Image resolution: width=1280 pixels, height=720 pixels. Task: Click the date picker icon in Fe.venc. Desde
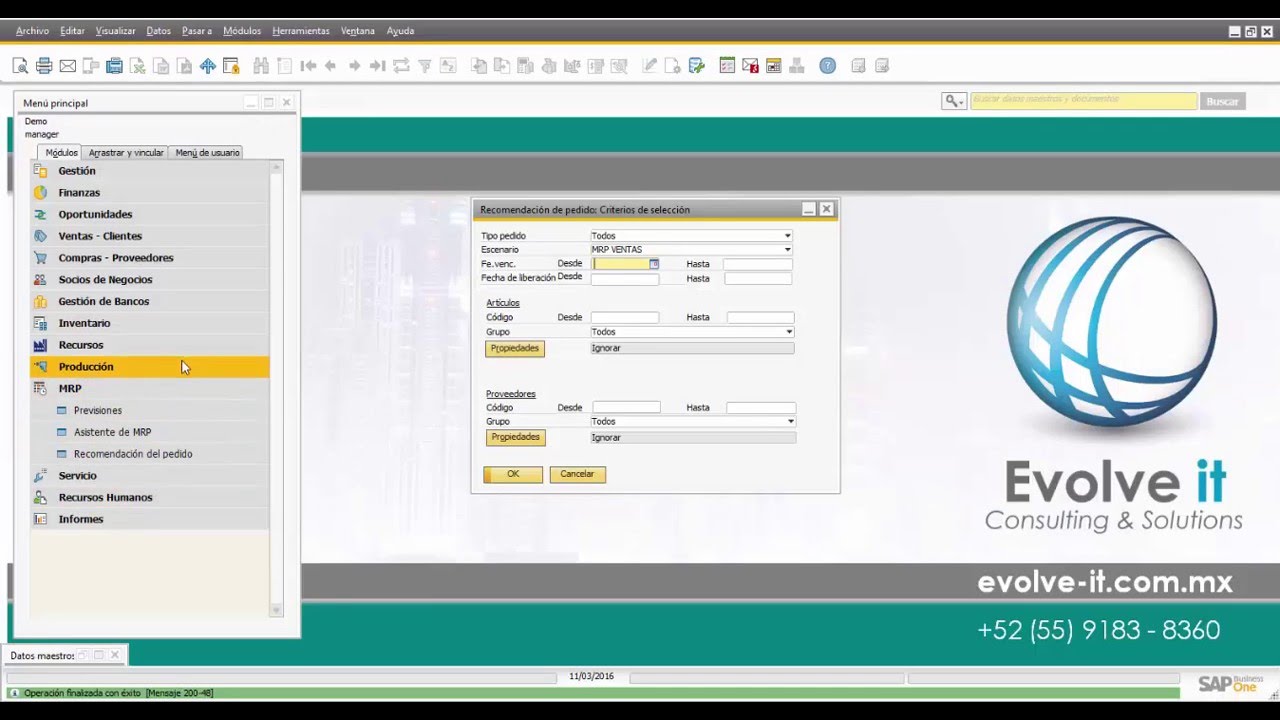point(654,264)
